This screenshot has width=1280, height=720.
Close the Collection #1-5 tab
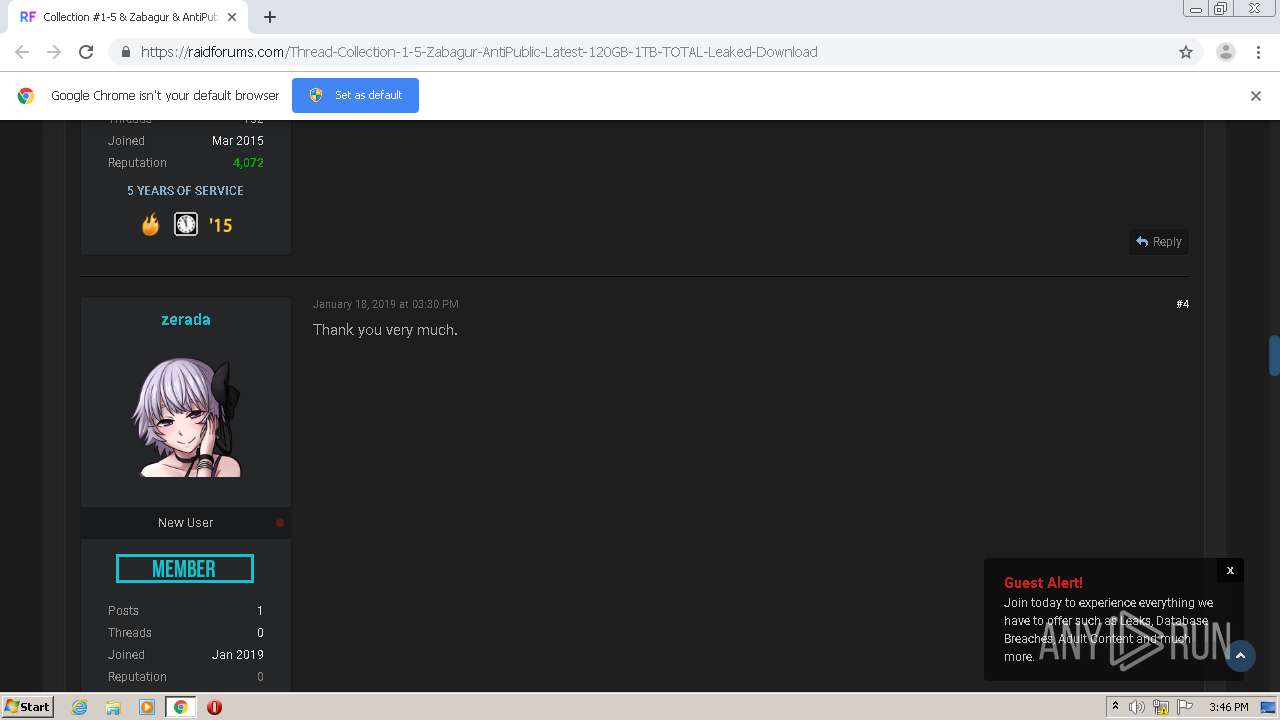click(x=232, y=17)
